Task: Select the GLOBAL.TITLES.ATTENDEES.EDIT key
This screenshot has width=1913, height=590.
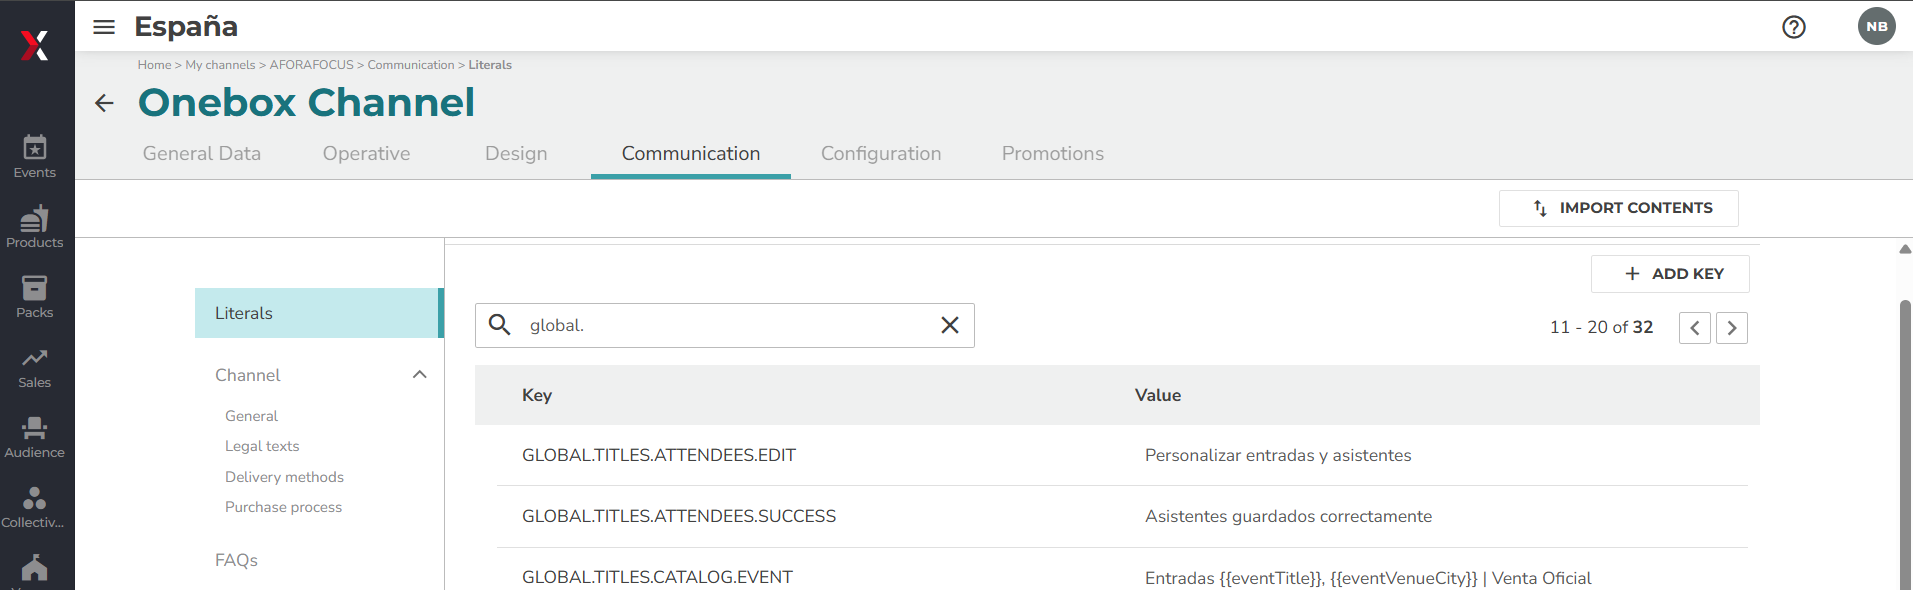Action: [659, 455]
